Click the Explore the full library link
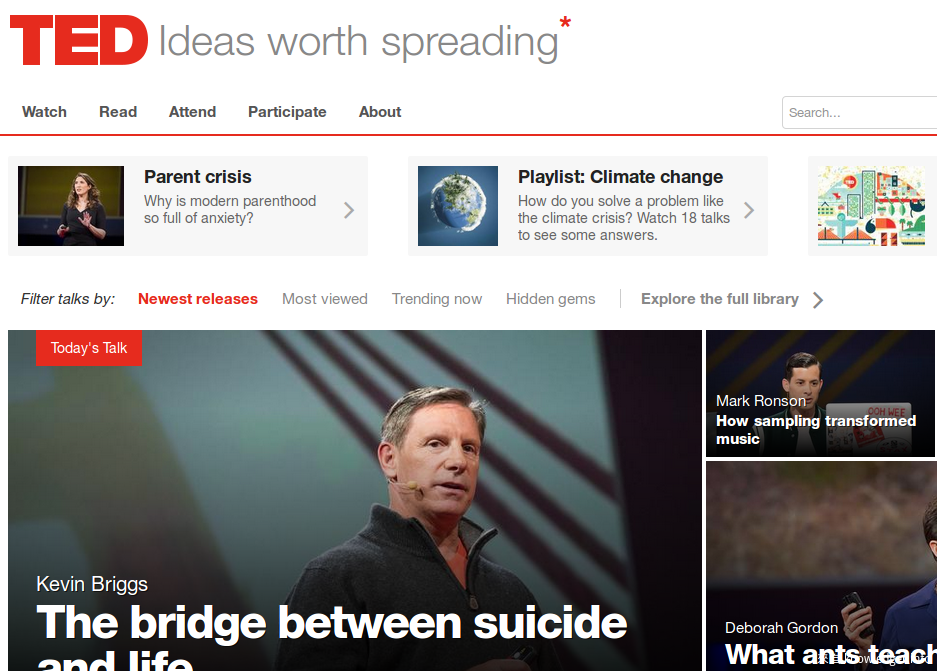Viewport: 937px width, 671px height. point(720,299)
